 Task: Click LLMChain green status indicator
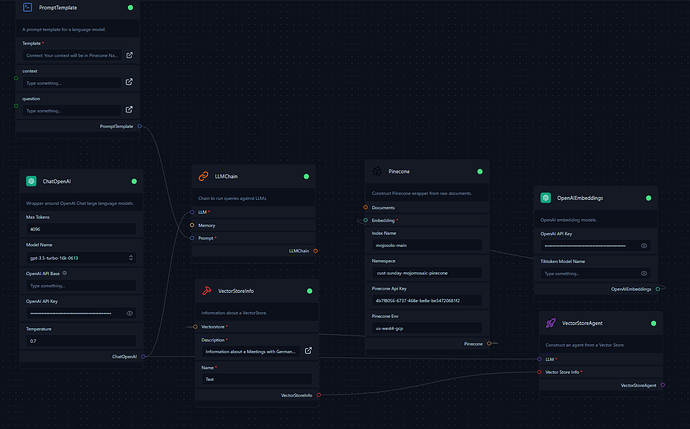click(306, 176)
